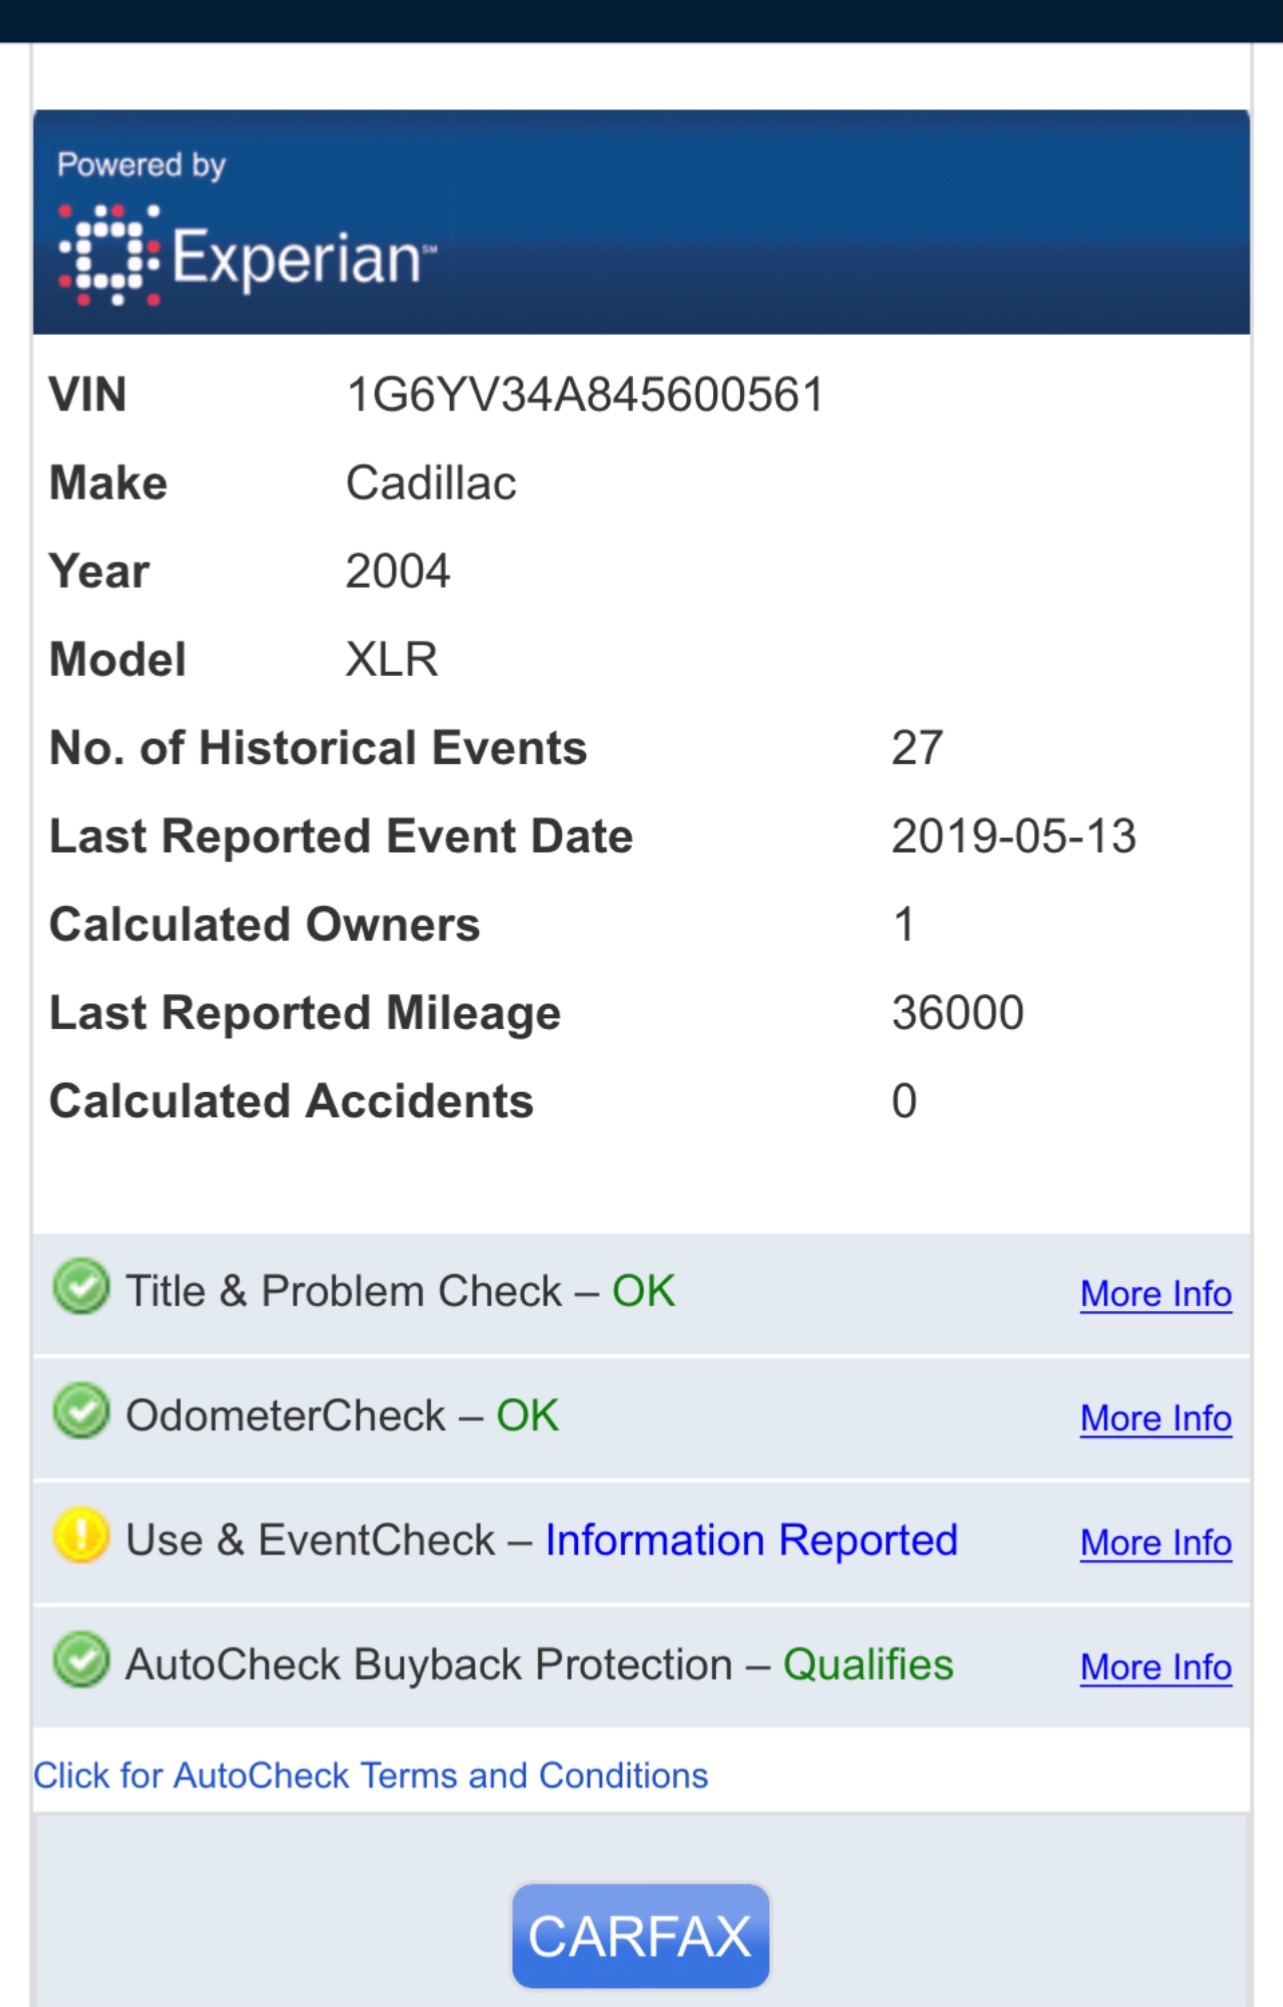This screenshot has width=1283, height=2007.
Task: Click last reported mileage value 36000
Action: click(x=958, y=1012)
